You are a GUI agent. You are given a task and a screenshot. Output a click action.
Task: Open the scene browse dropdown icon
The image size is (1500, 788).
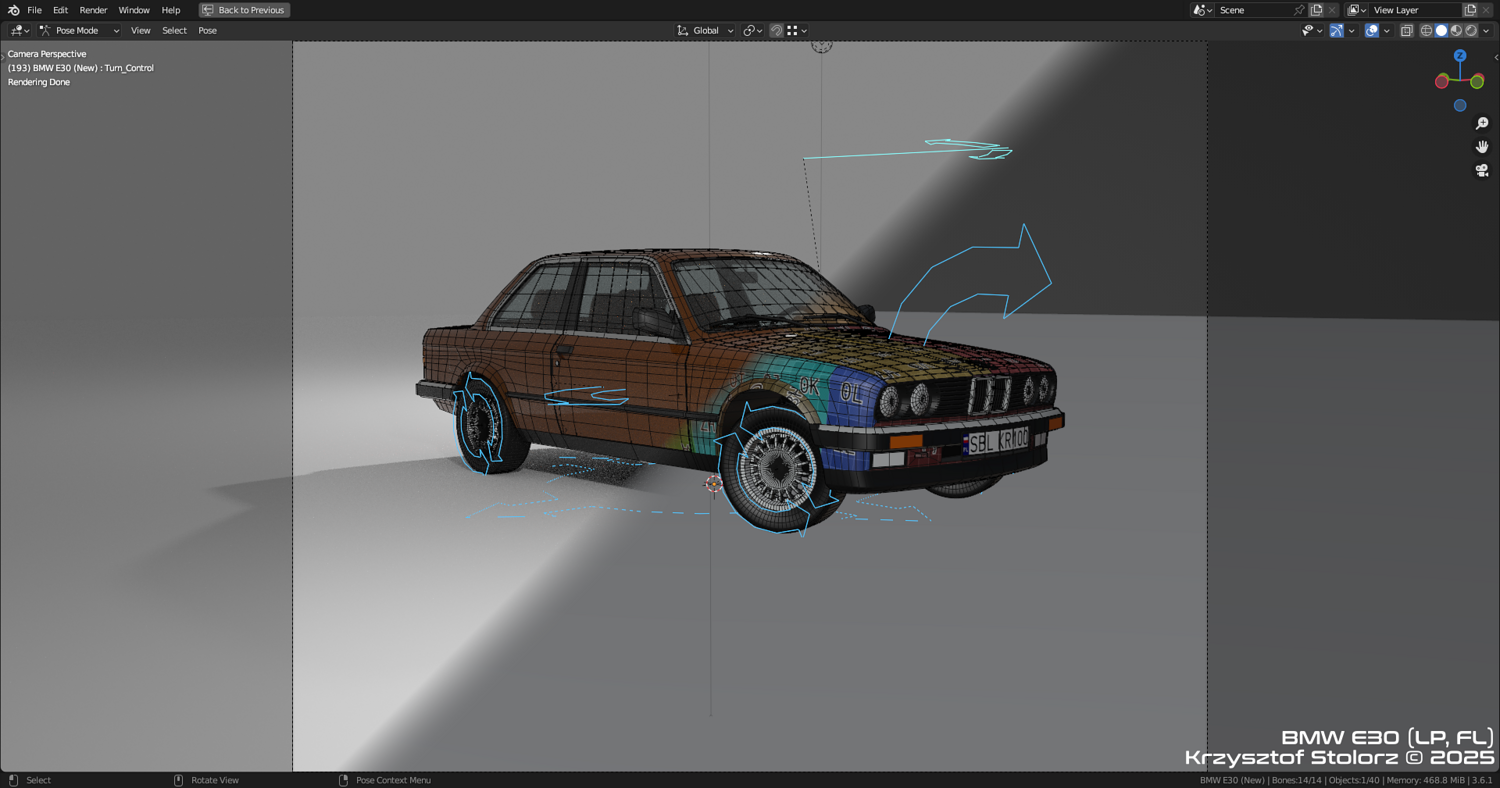click(x=1202, y=10)
